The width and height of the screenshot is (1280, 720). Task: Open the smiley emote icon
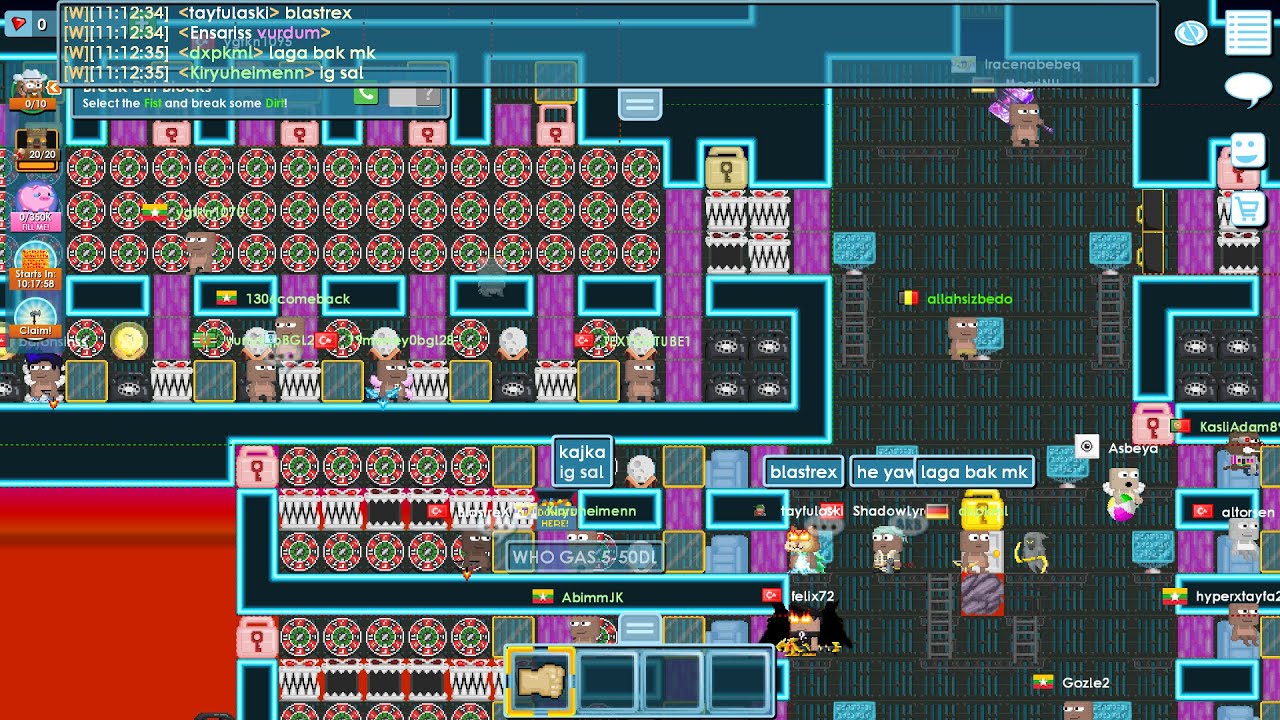click(1247, 151)
